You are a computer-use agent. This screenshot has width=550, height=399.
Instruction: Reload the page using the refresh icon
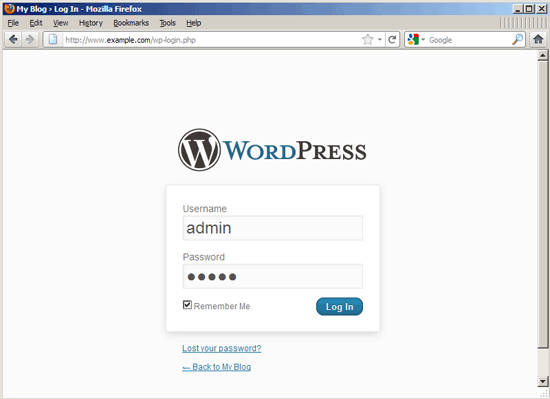point(392,39)
